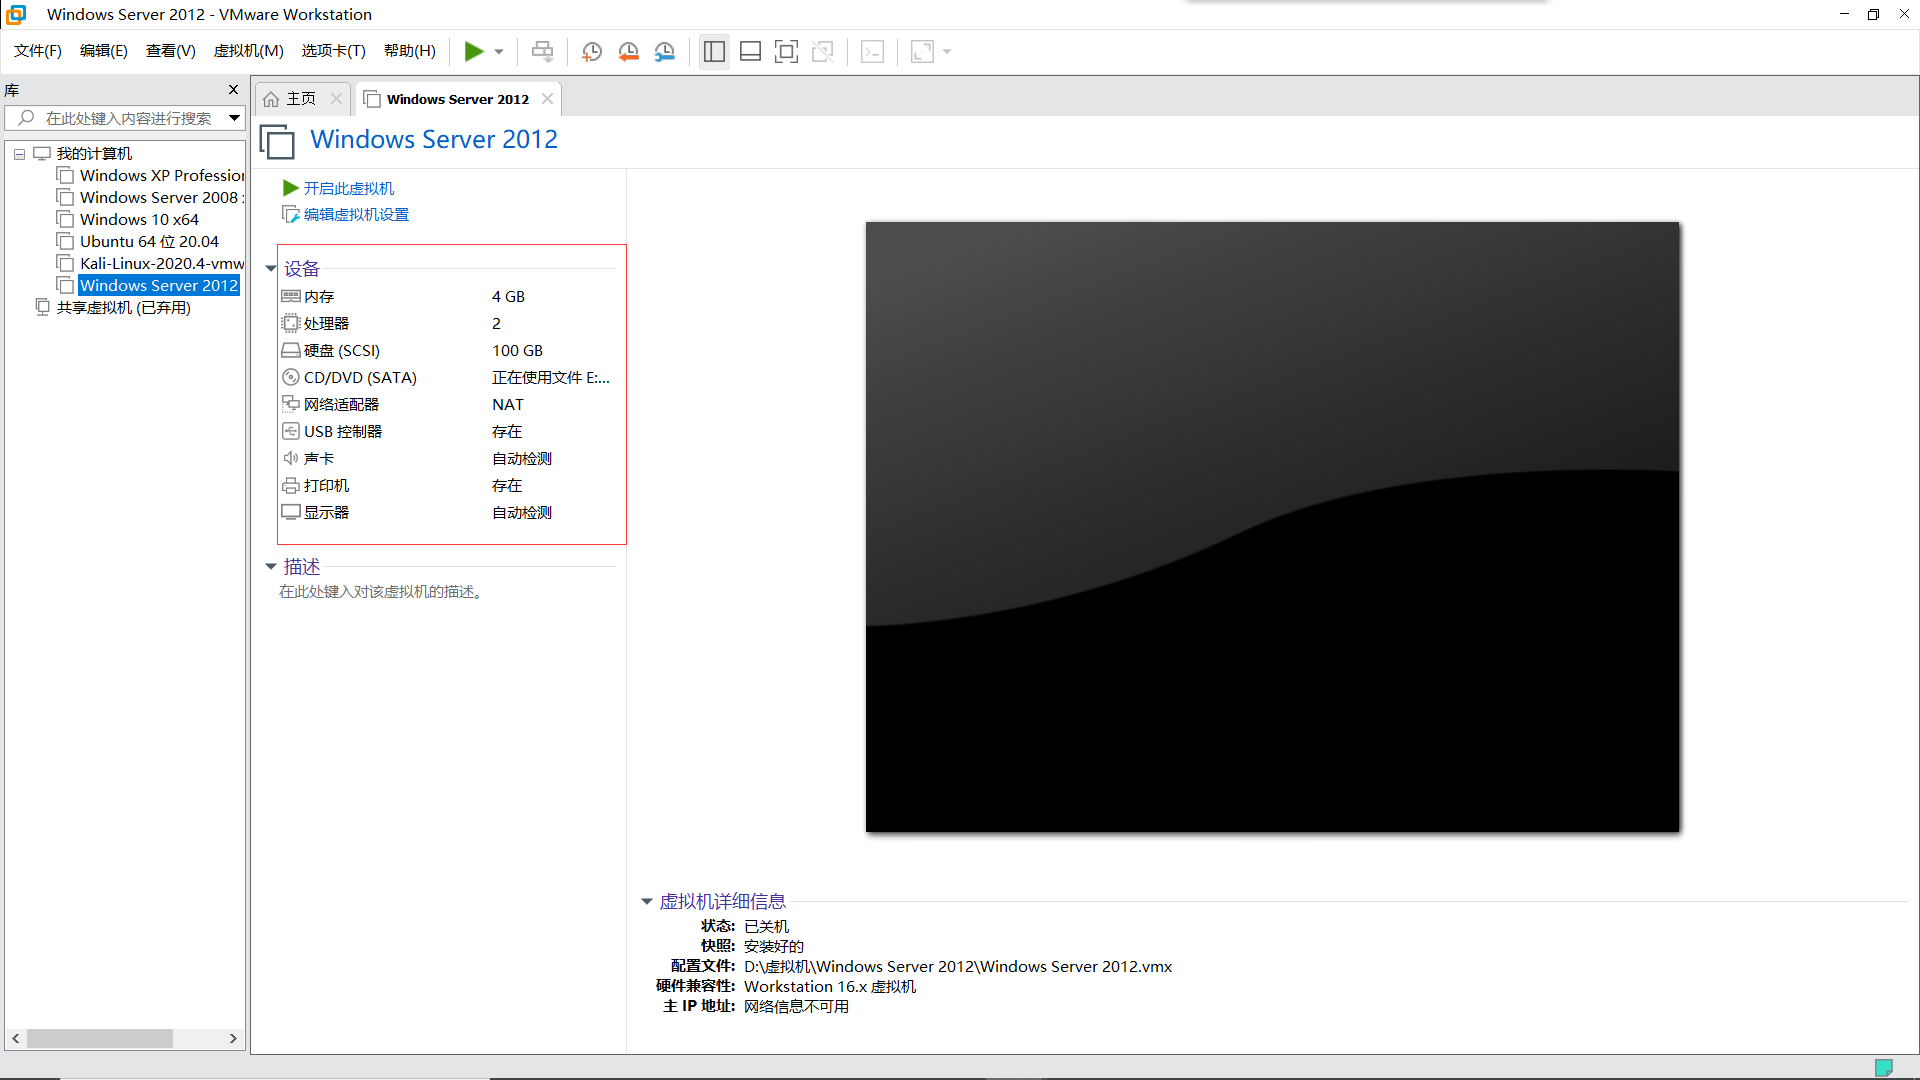
Task: Click the full screen mode icon
Action: click(786, 51)
